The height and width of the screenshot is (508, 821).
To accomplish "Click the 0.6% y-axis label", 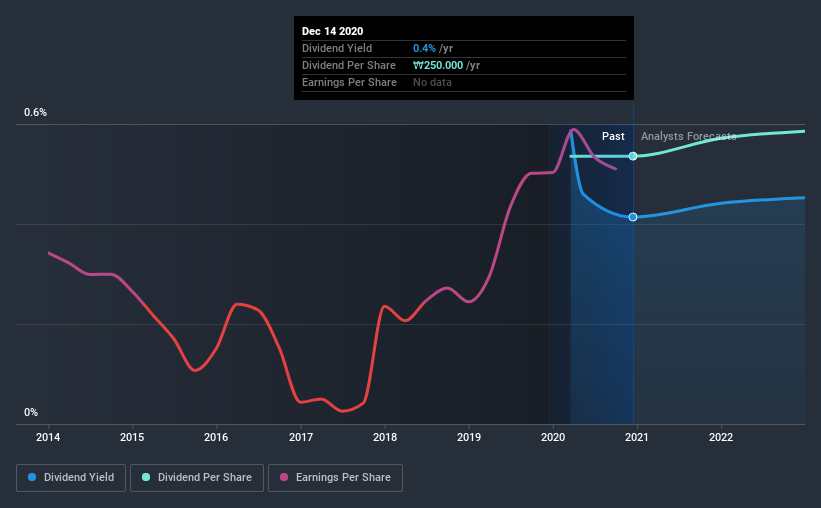I will 36,113.
